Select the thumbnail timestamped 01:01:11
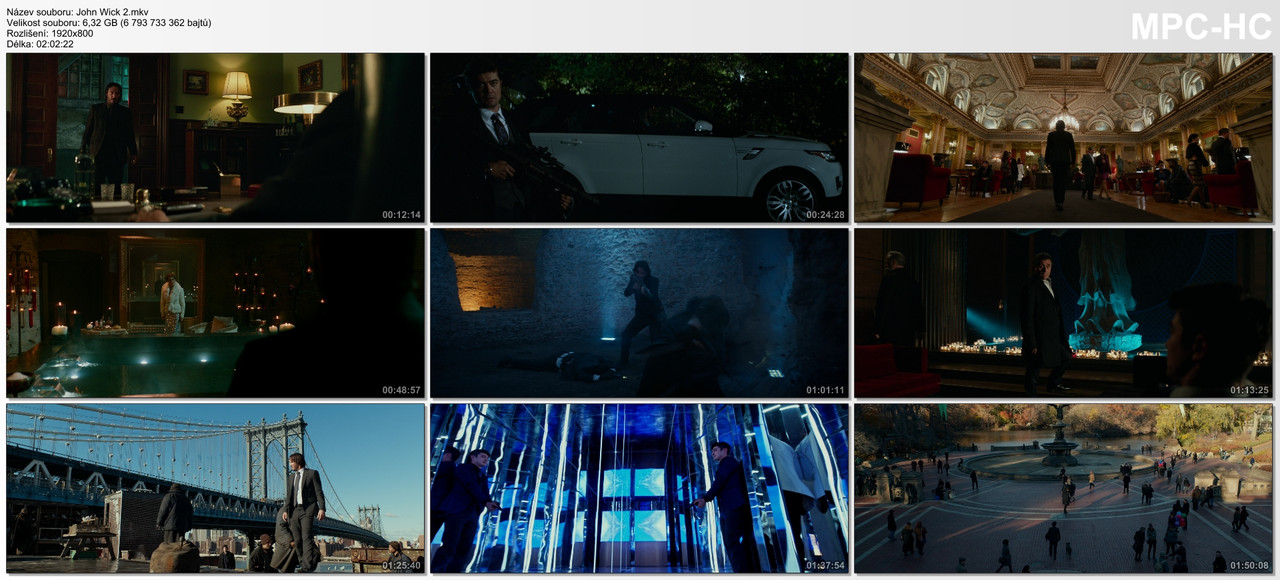This screenshot has width=1280, height=580. [639, 313]
